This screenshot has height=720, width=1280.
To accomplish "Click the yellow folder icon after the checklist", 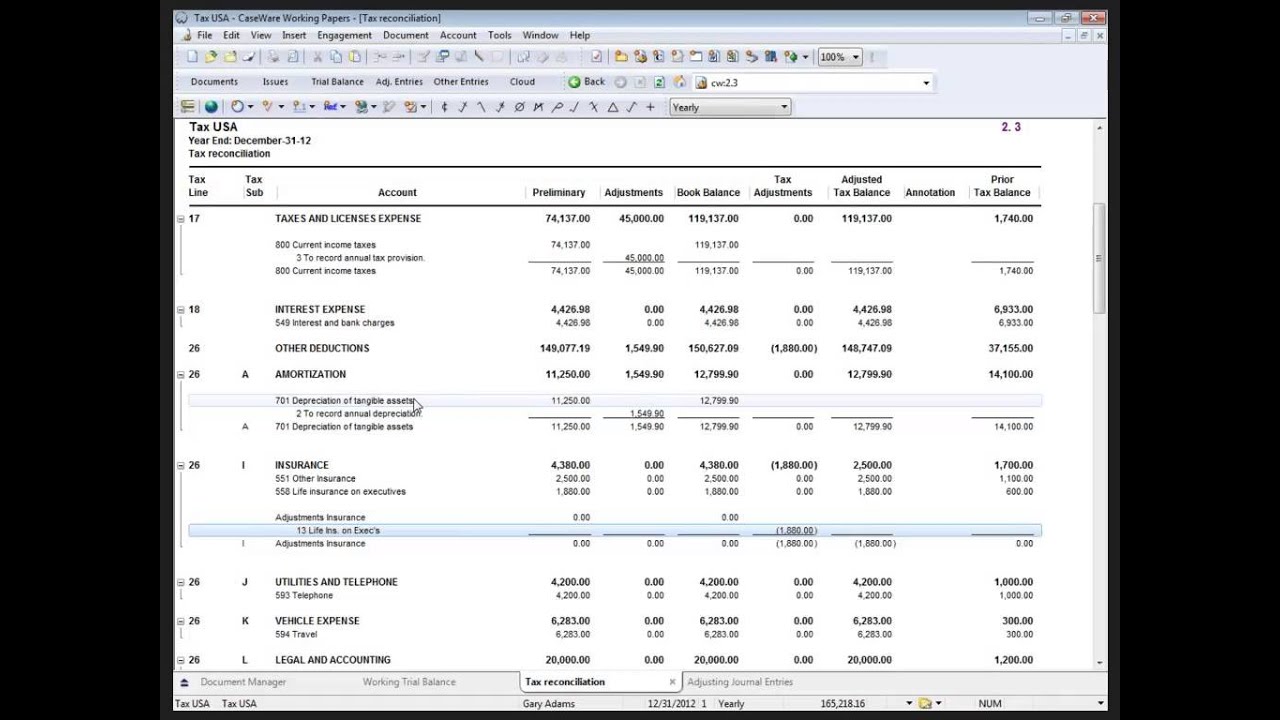I will click(620, 57).
